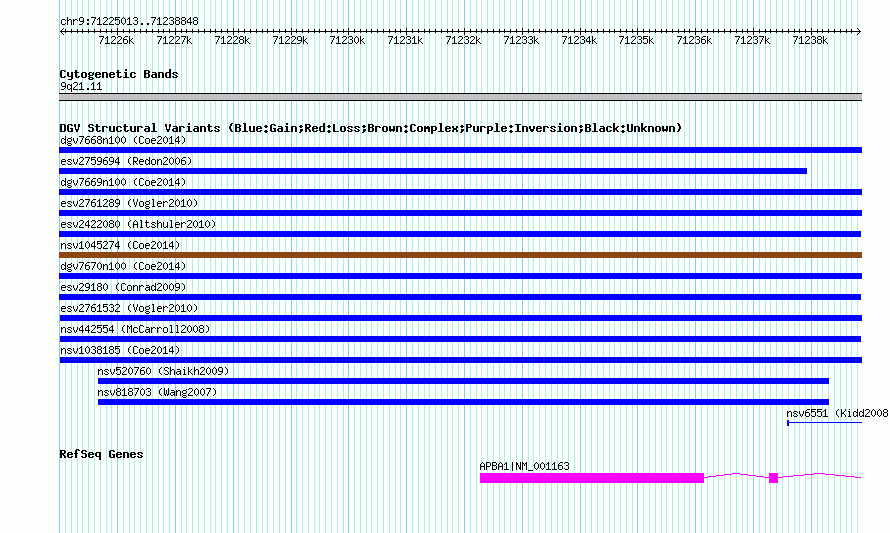Select the esv2761532 (Vogler2010) label

[129, 308]
